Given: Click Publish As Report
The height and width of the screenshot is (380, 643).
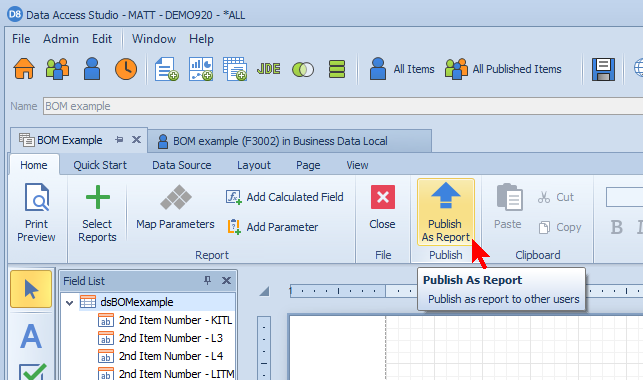Looking at the screenshot, I should (446, 212).
